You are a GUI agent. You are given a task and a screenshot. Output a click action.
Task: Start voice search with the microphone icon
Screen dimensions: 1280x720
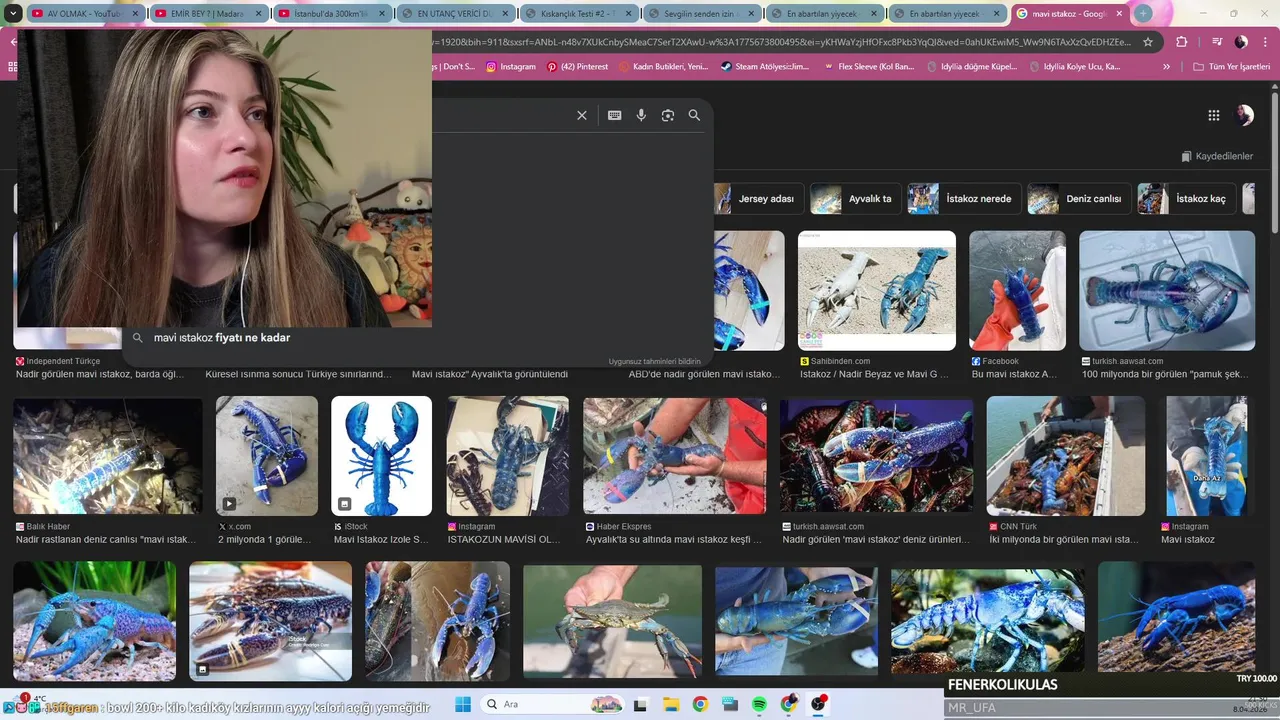coord(641,115)
